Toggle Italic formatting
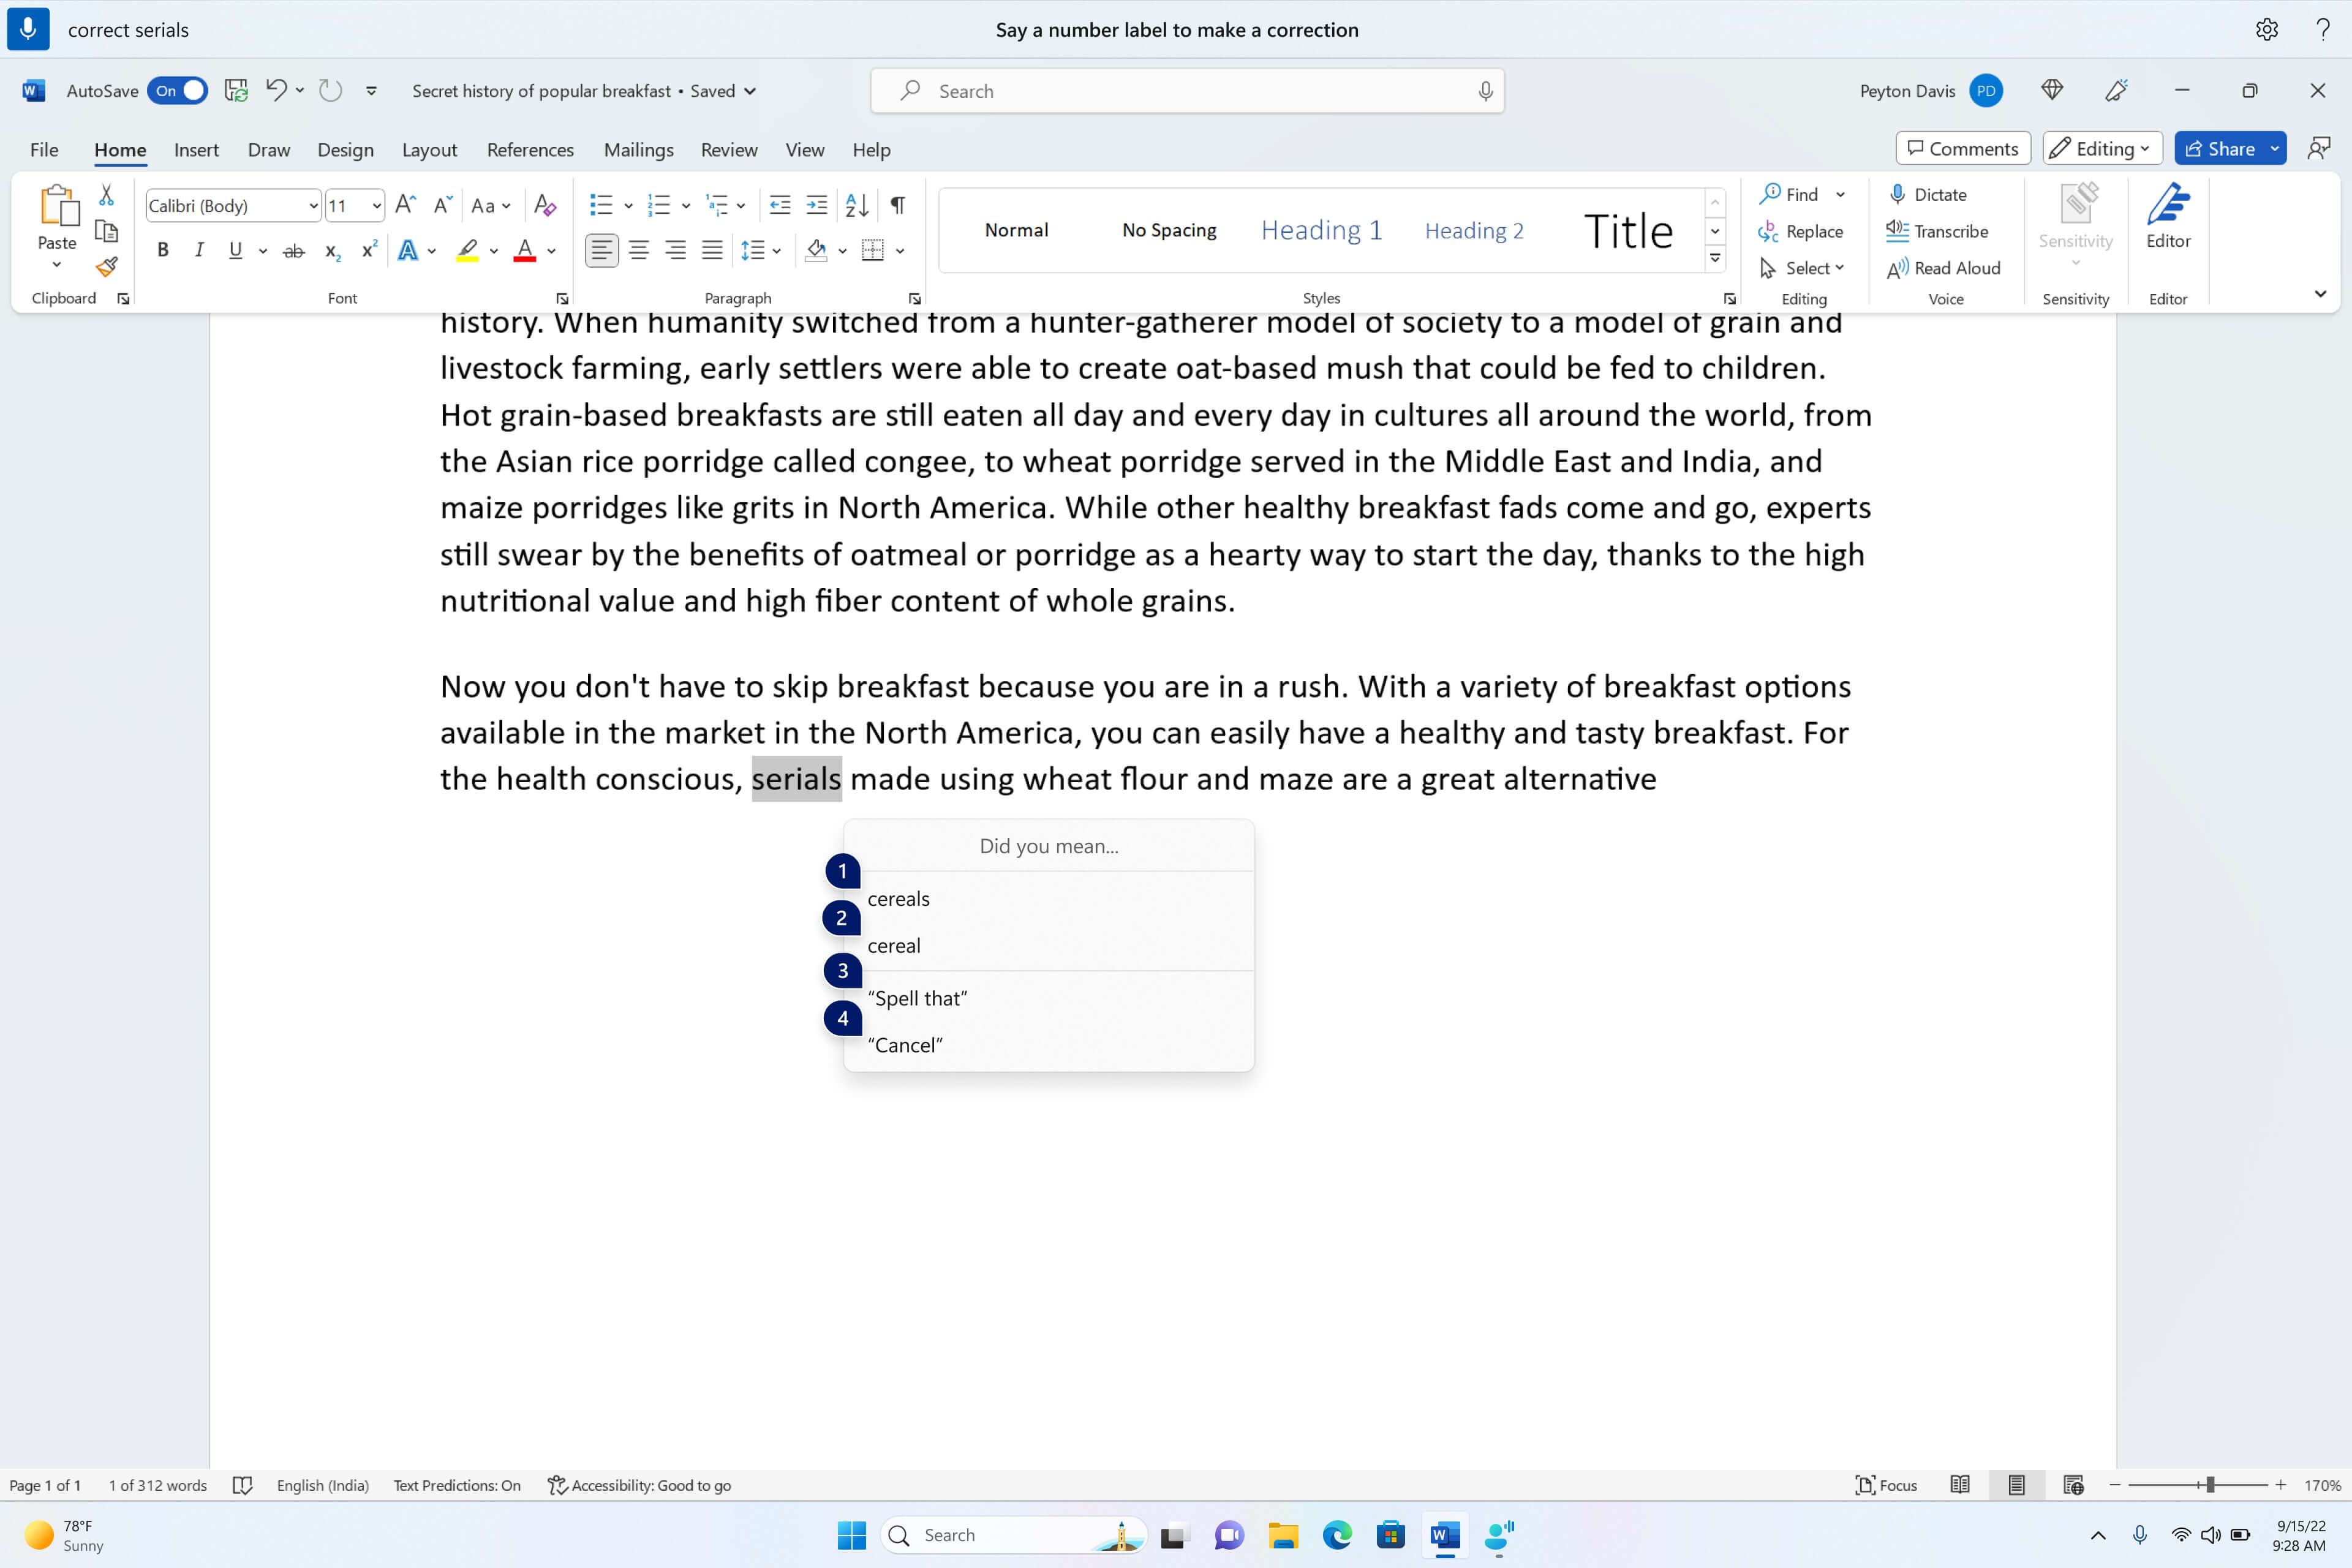Screen dimensions: 2352x1568 (x=198, y=250)
